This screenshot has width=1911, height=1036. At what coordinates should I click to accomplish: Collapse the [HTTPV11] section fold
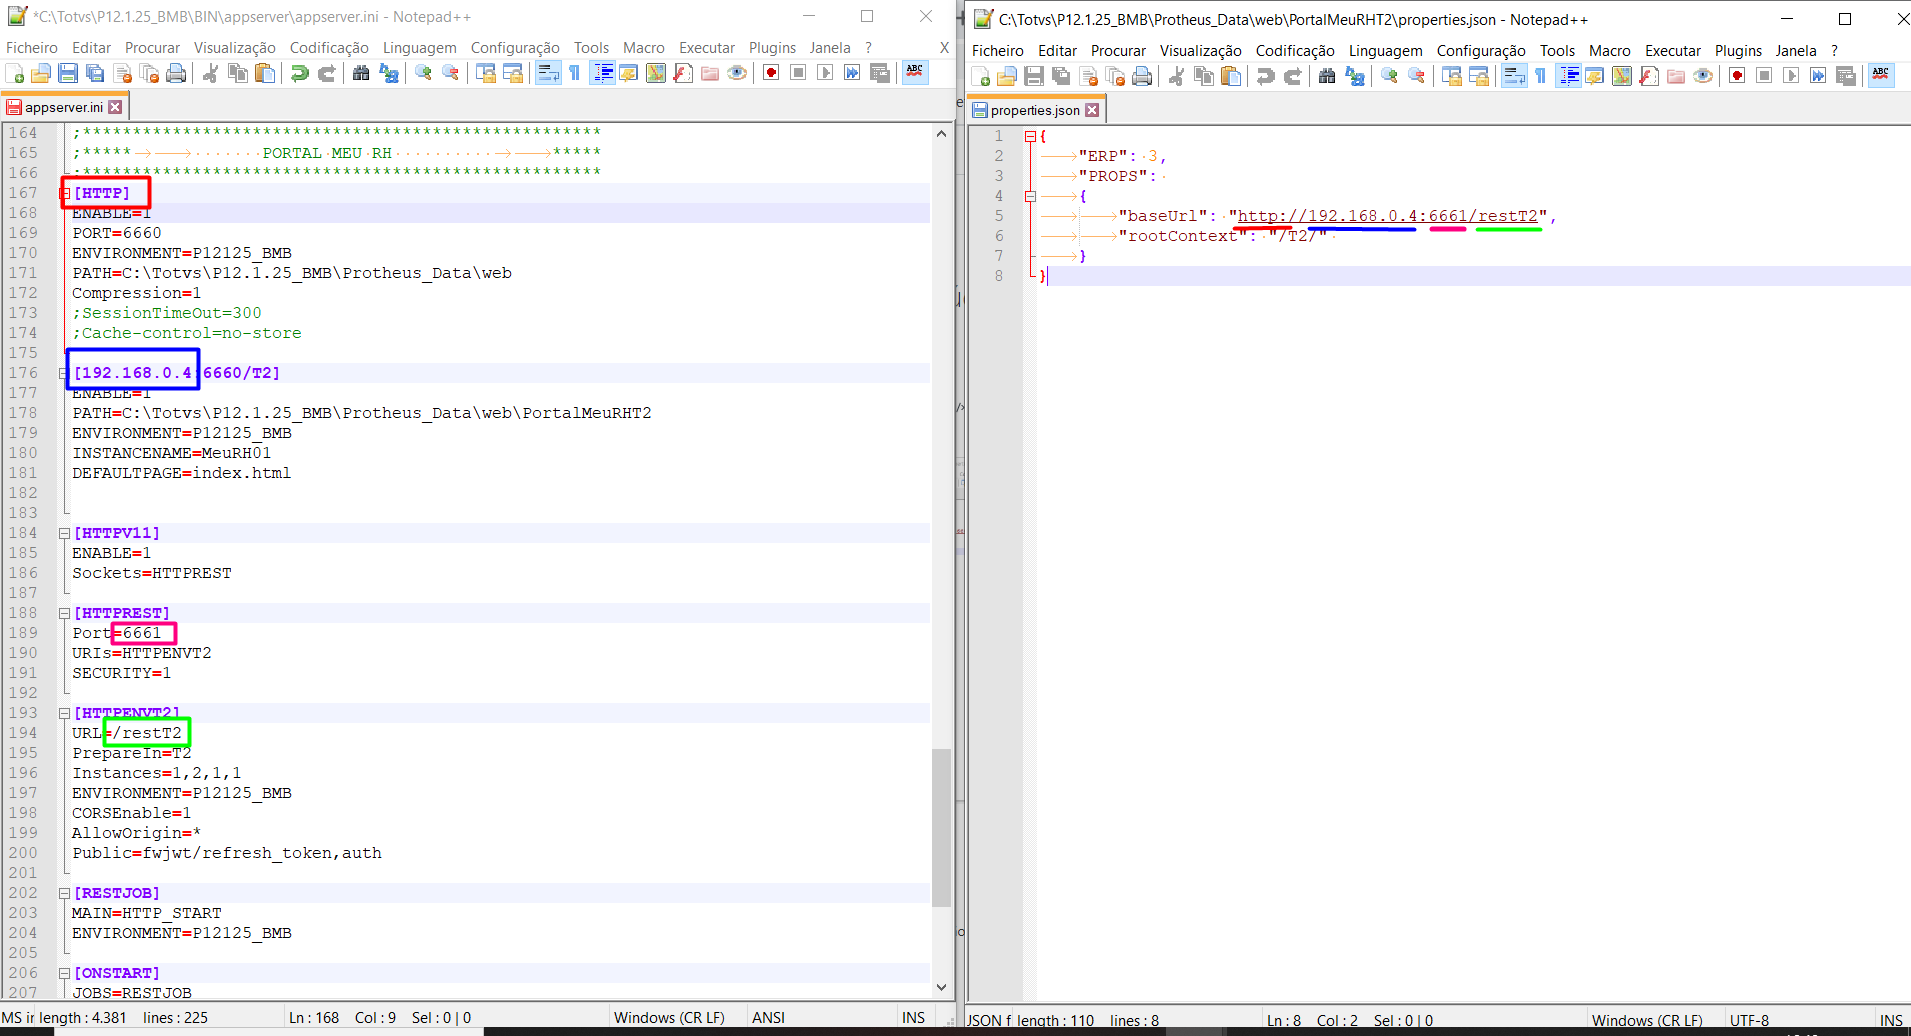coord(64,533)
